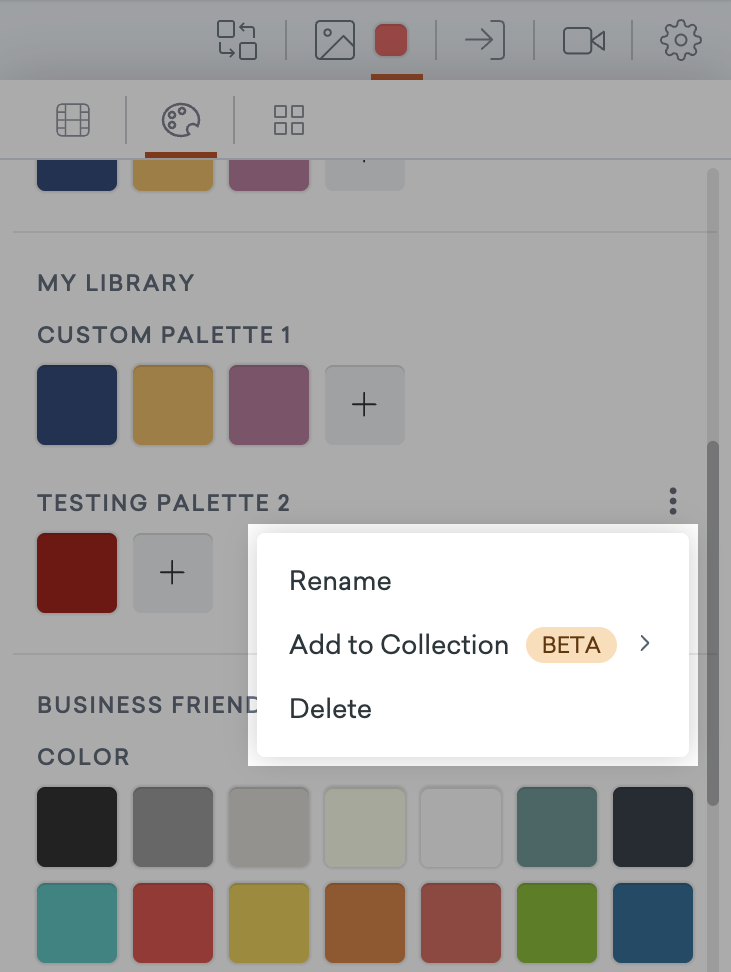Click the vertical scrollbar of the palette panel
This screenshot has width=731, height=972.
pyautogui.click(x=713, y=623)
